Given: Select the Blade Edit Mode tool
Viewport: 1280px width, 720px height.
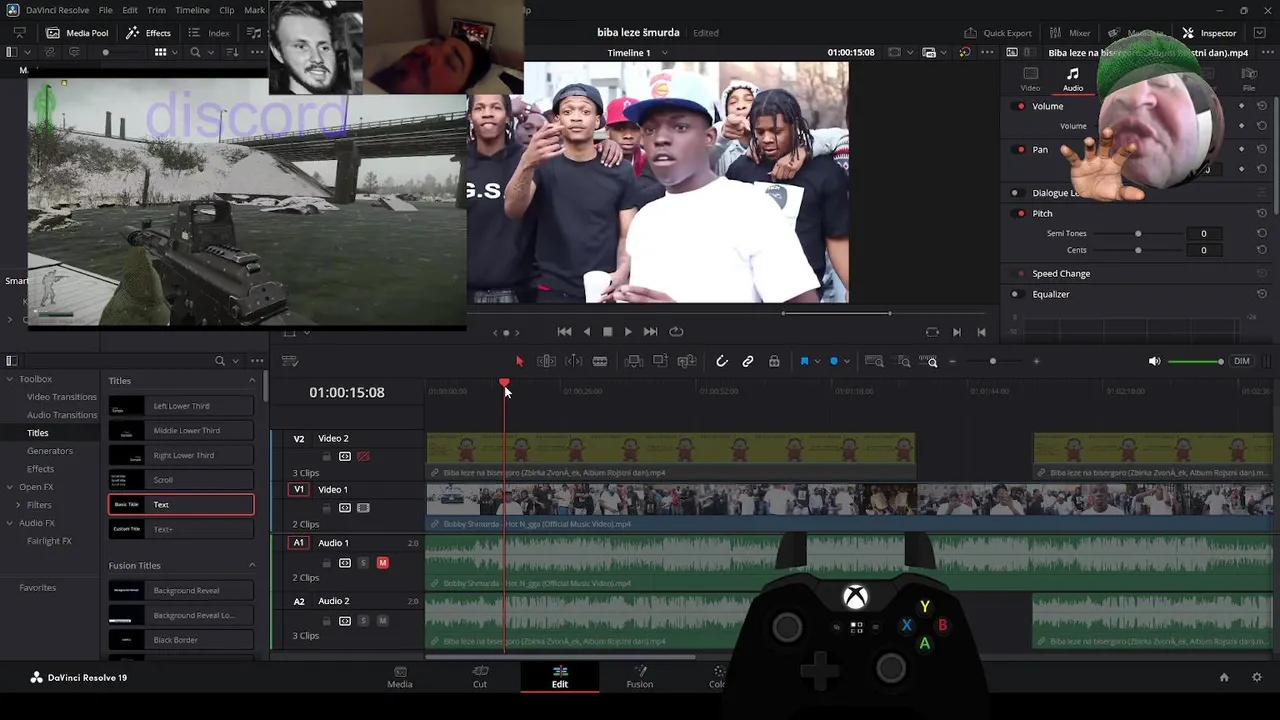Looking at the screenshot, I should [x=600, y=361].
